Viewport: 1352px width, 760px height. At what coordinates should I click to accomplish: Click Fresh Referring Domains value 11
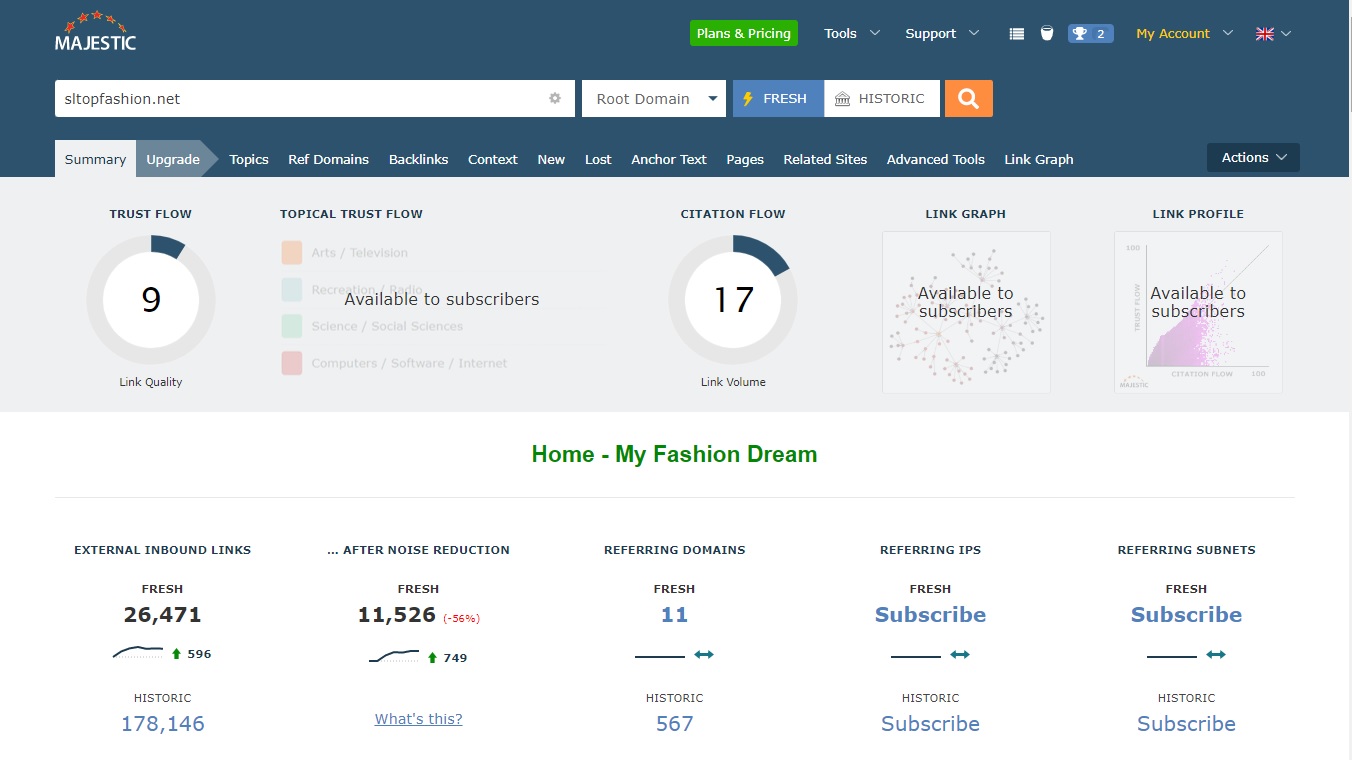[674, 615]
